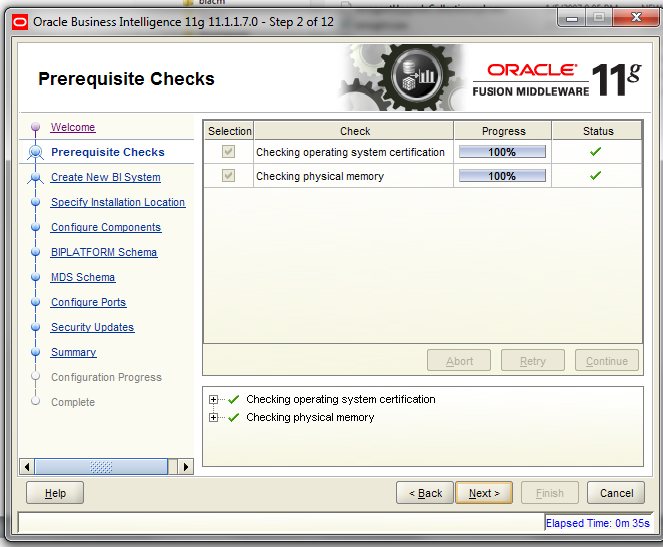This screenshot has width=663, height=547.
Task: Click the Complete step bullet
Action: pyautogui.click(x=36, y=401)
